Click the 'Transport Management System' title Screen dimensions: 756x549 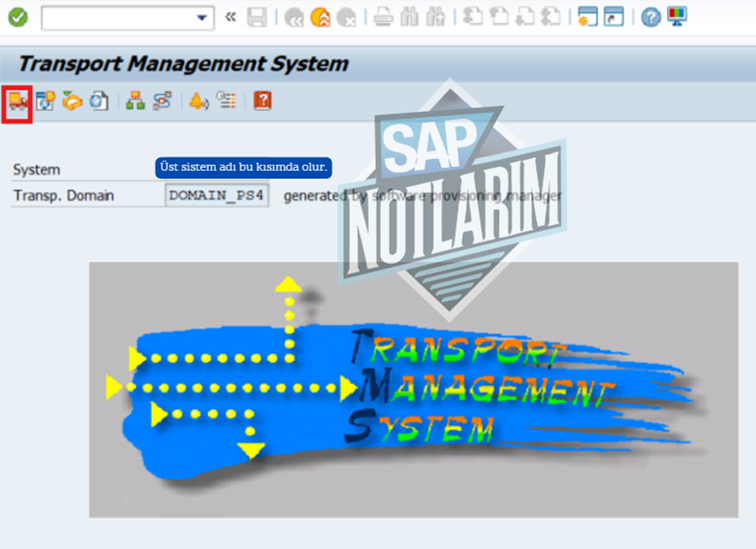pos(184,64)
